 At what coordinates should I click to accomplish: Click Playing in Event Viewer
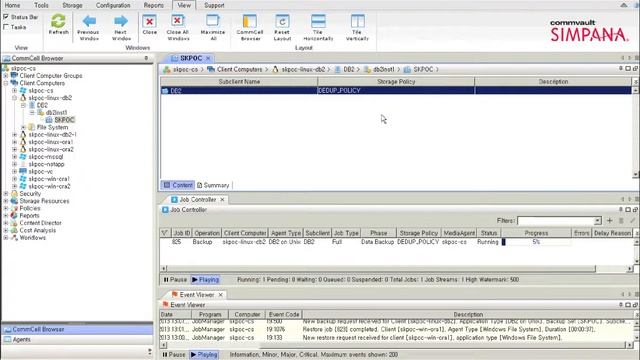pos(204,355)
